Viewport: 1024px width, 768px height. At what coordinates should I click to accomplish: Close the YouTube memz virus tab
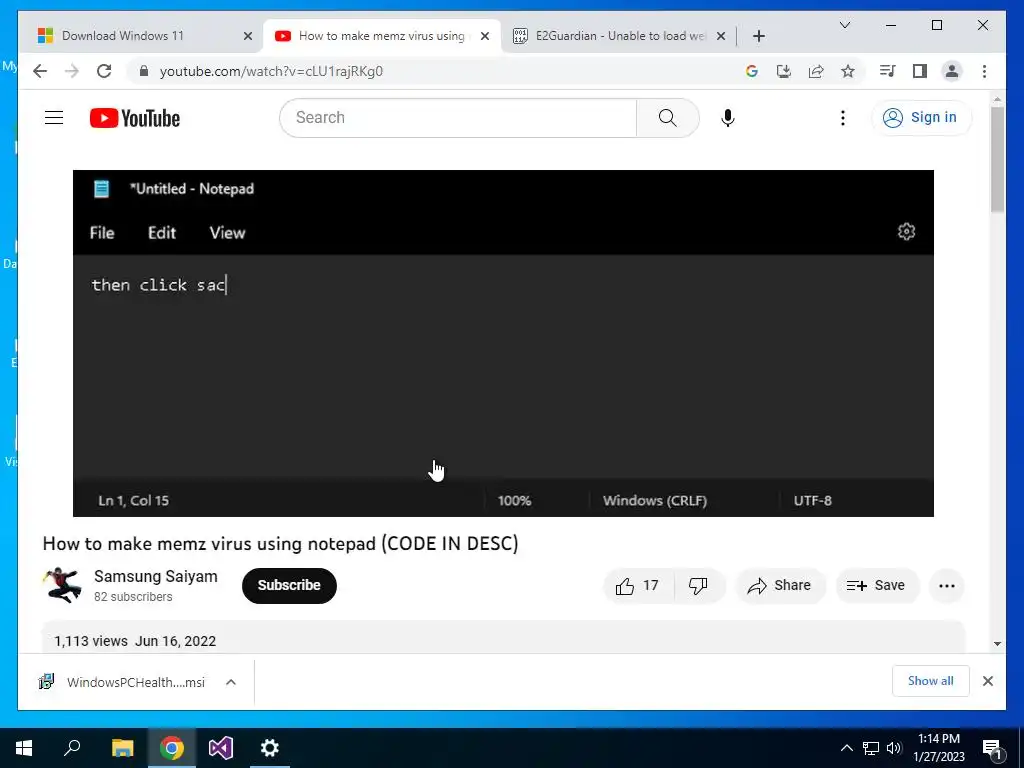pos(485,36)
